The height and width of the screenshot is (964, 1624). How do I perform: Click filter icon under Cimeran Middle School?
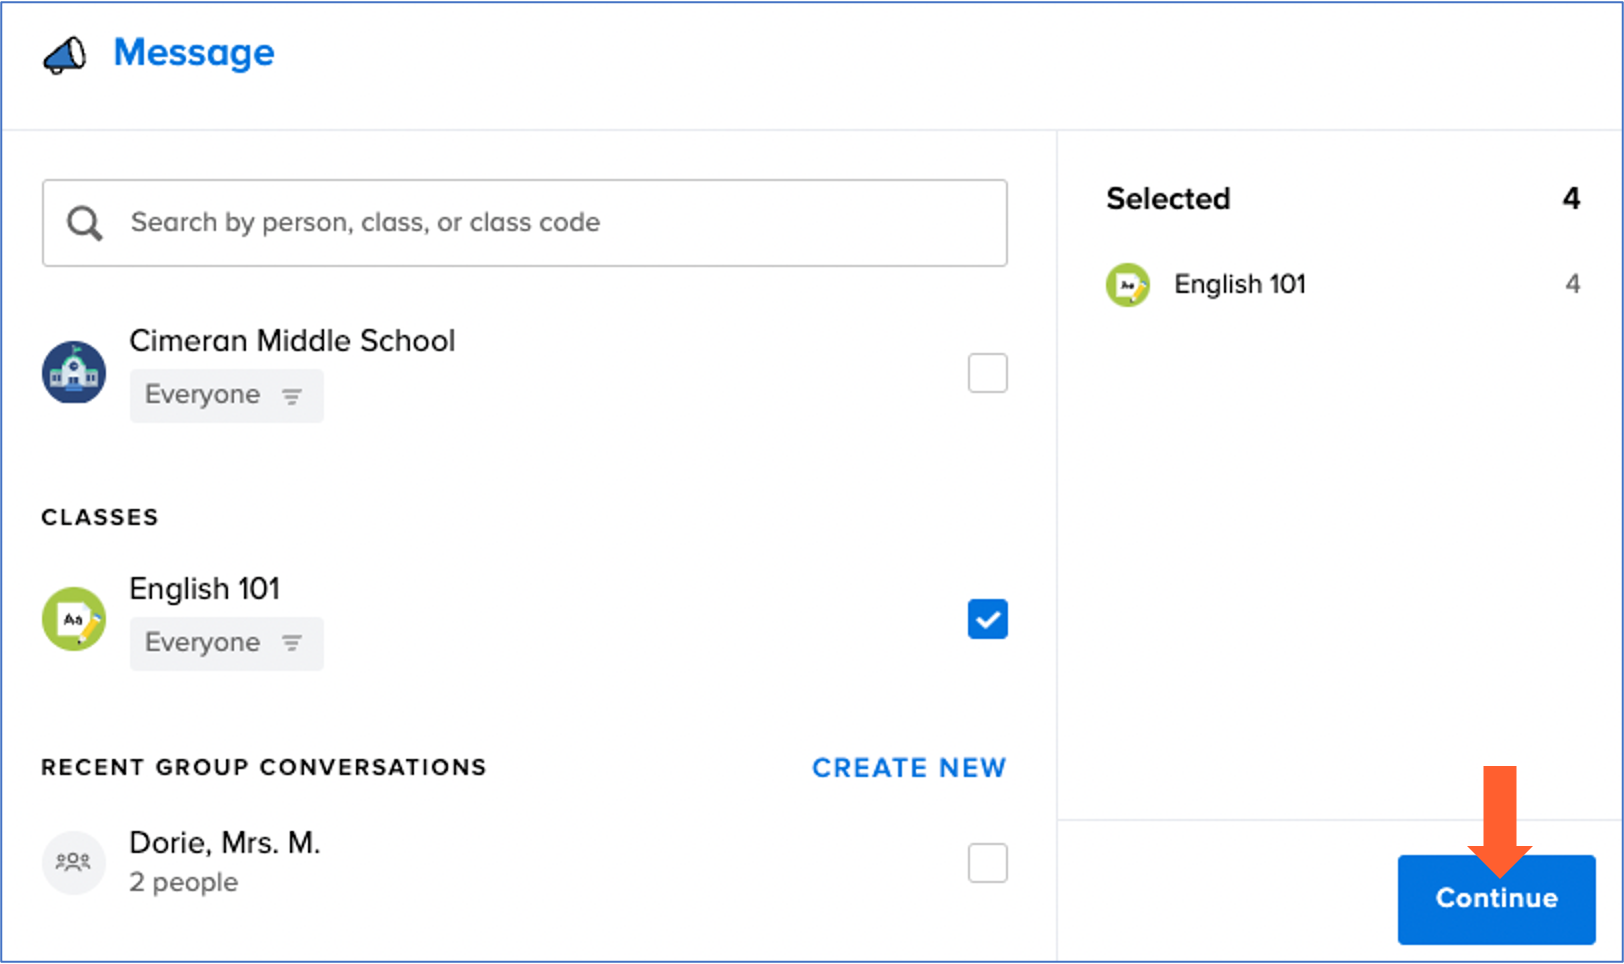pos(292,396)
